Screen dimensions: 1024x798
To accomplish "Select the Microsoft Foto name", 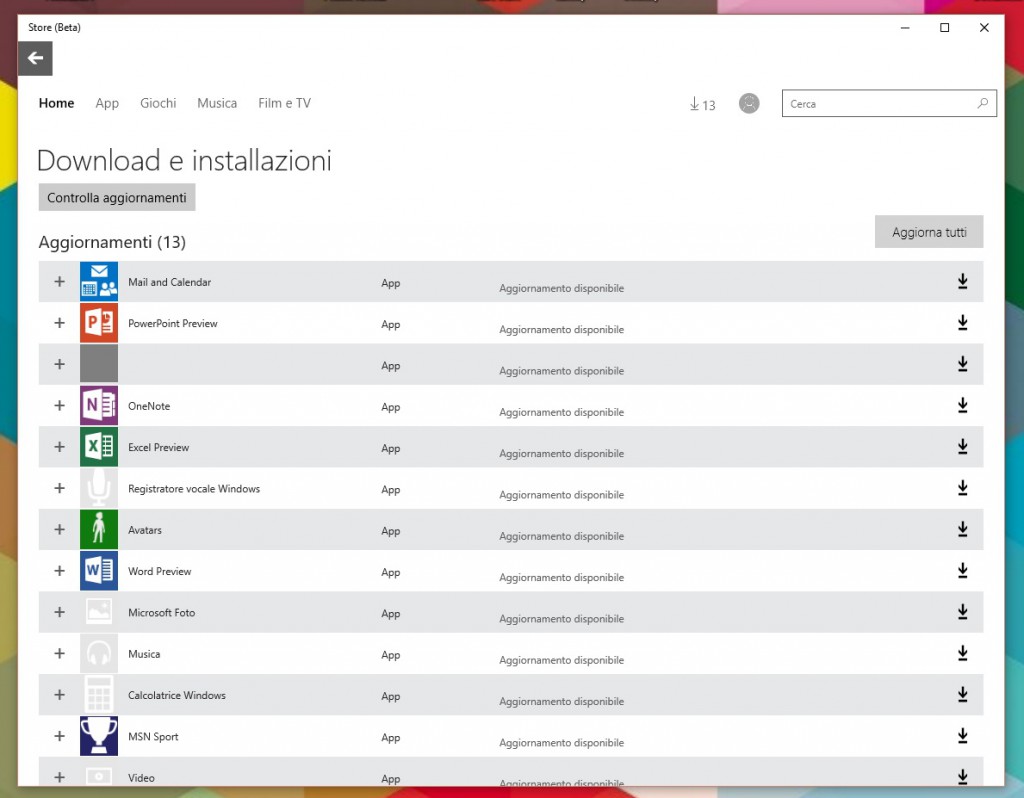I will coord(161,613).
